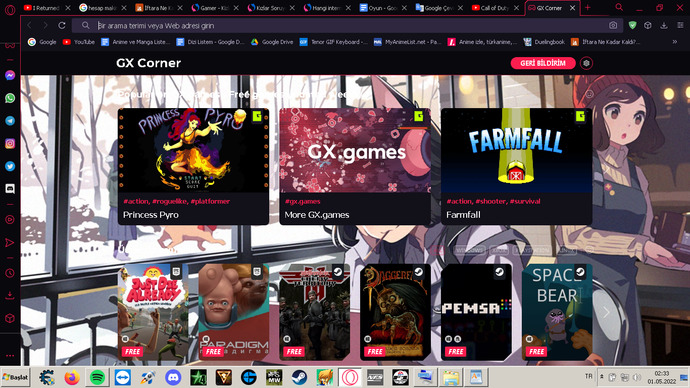Image resolution: width=690 pixels, height=388 pixels.
Task: Open the ad blocker shield icon
Action: [632, 26]
